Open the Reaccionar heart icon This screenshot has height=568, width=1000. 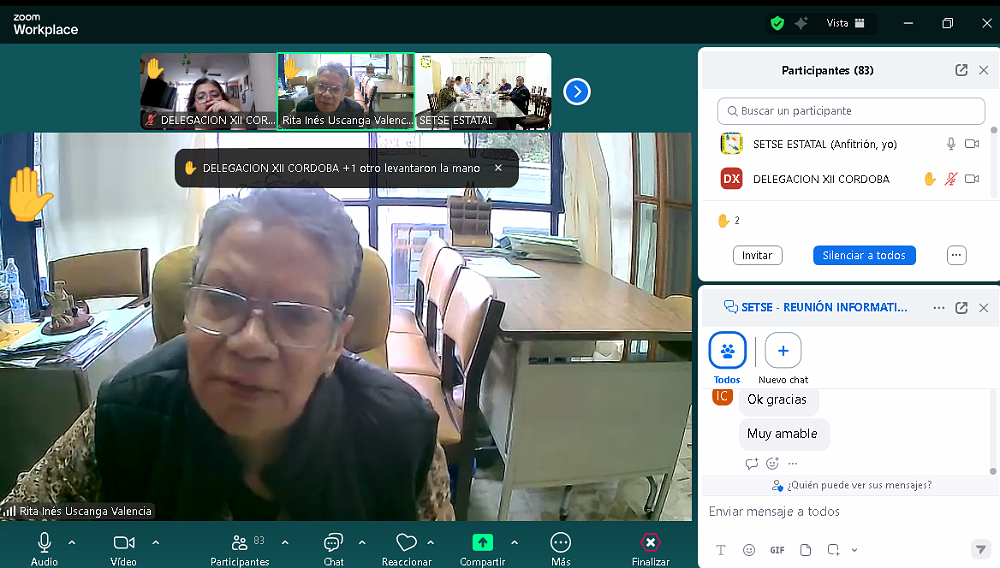point(406,542)
